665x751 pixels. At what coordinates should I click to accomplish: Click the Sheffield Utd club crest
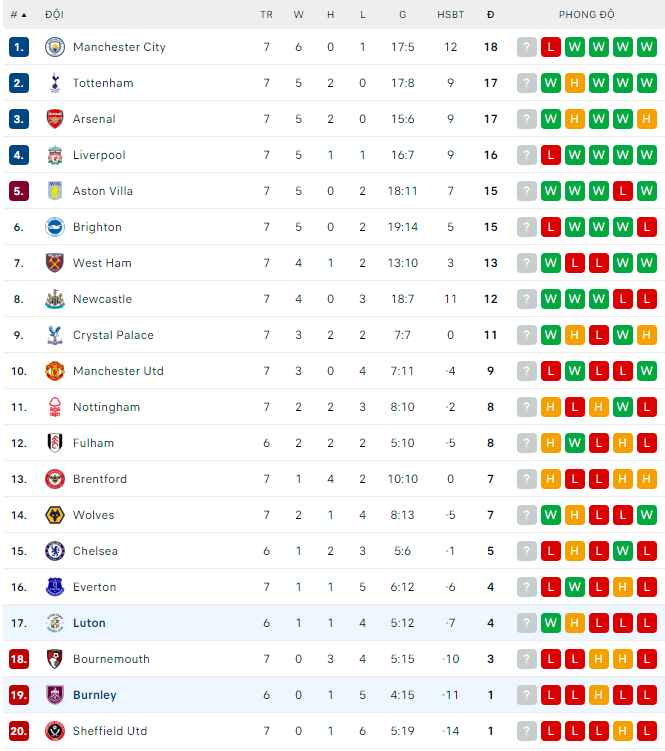point(55,731)
